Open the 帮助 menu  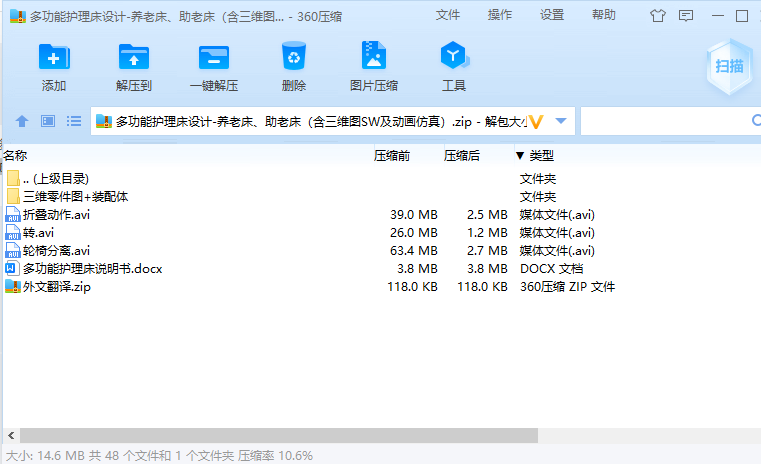[604, 15]
